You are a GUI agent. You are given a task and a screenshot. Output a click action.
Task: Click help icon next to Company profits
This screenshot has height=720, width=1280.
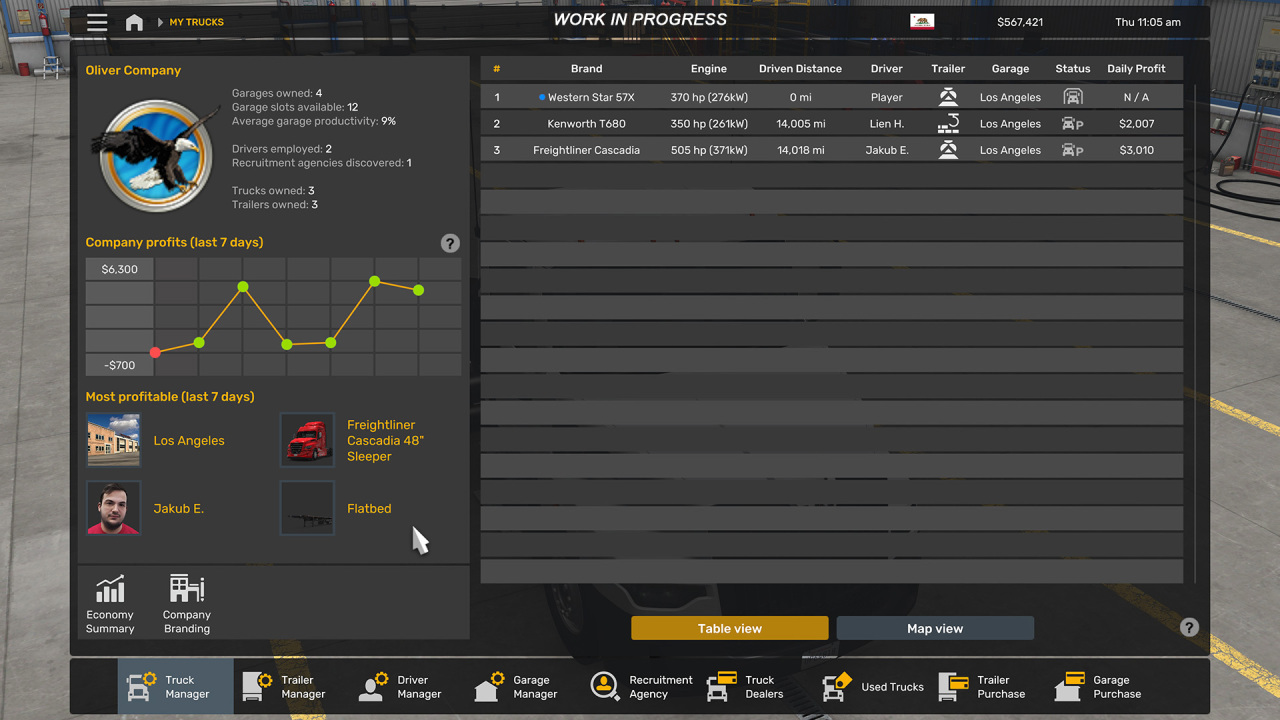coord(450,243)
